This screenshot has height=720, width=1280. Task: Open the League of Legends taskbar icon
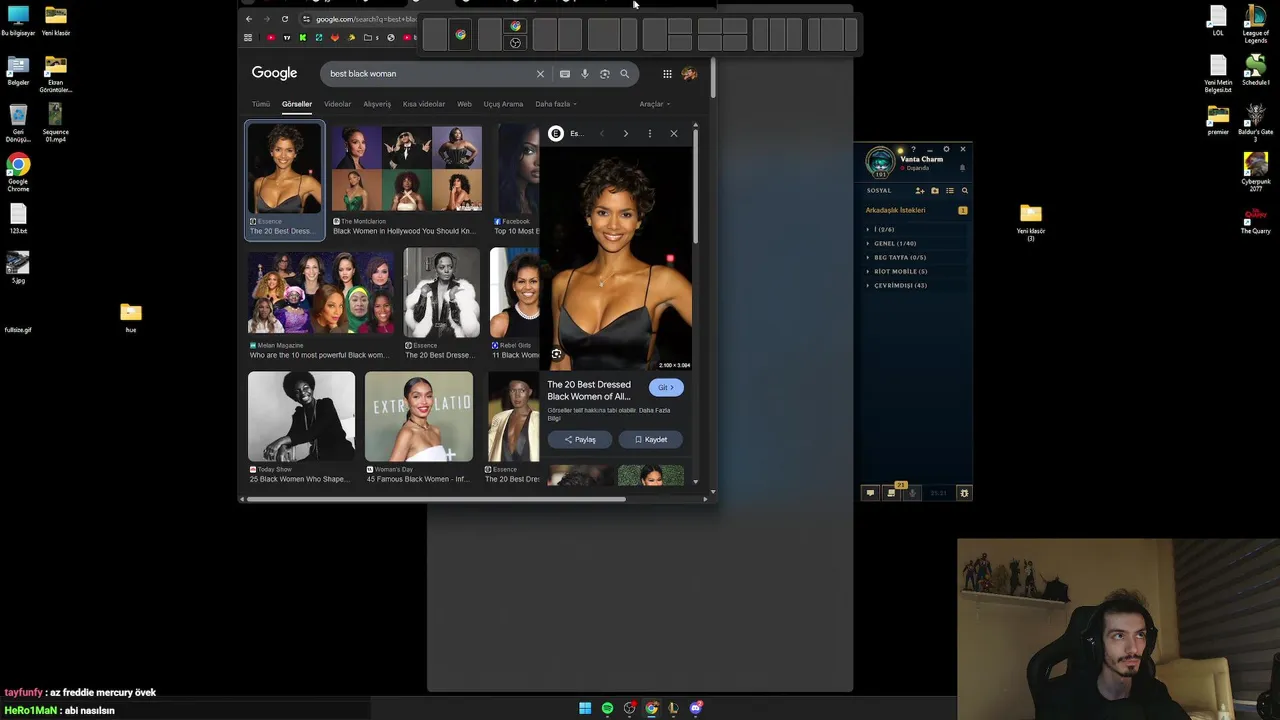click(673, 708)
